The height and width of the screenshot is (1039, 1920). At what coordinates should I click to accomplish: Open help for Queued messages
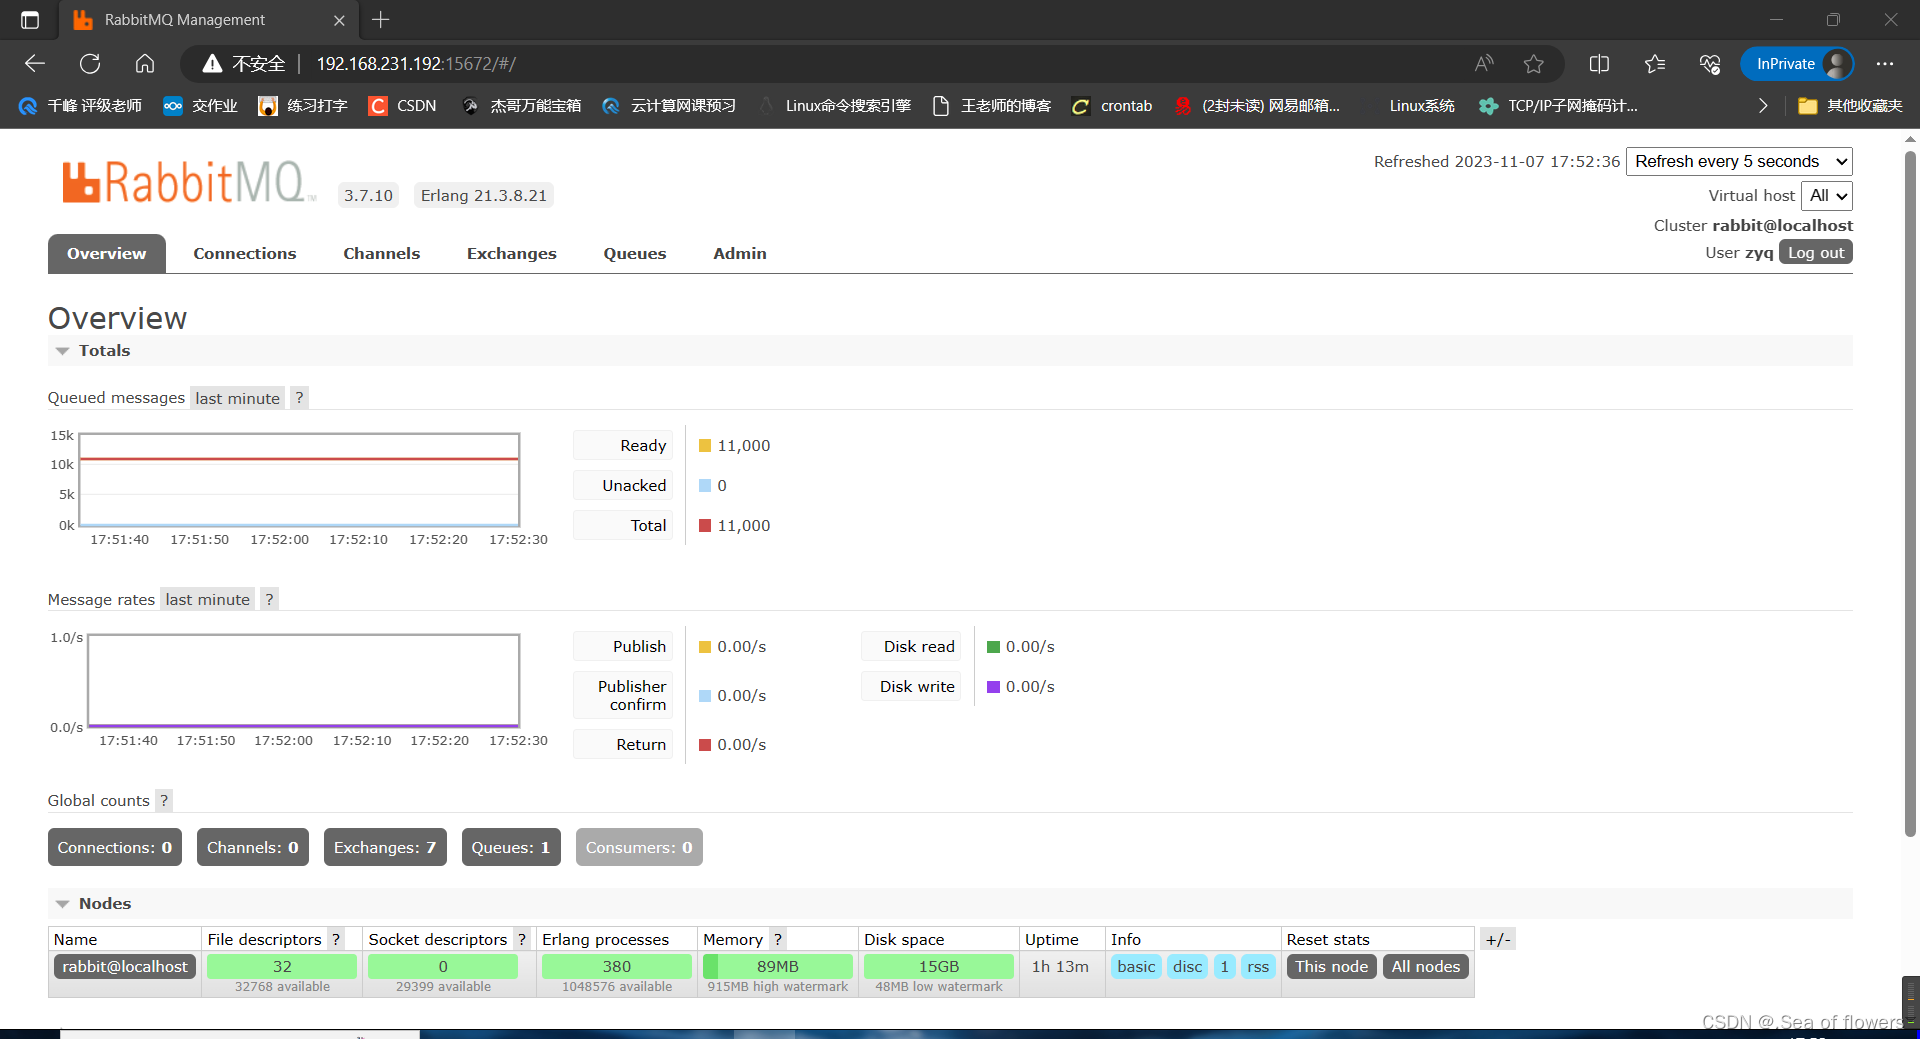point(299,398)
